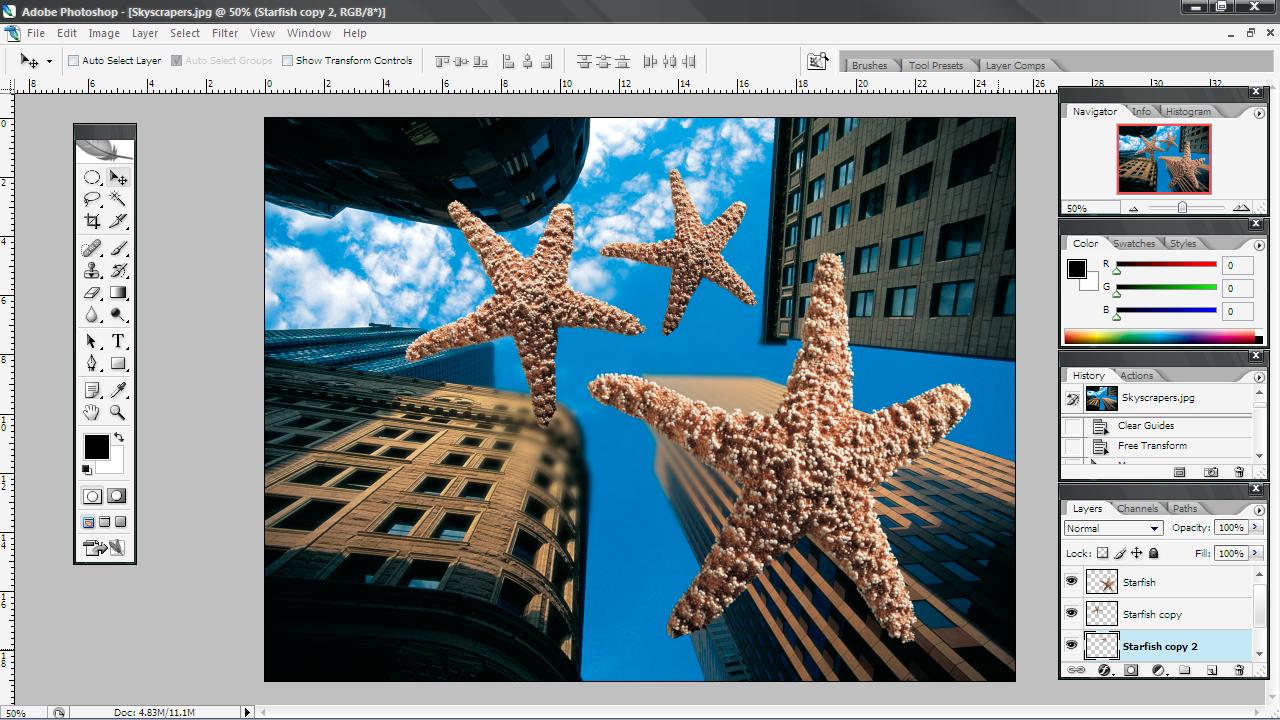The width and height of the screenshot is (1280, 720).
Task: Select the Elliptical Marquee tool
Action: pos(92,178)
